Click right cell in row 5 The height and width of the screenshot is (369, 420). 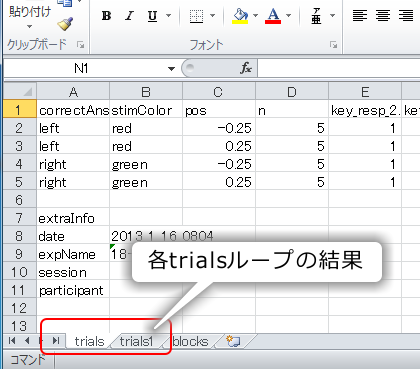point(73,182)
